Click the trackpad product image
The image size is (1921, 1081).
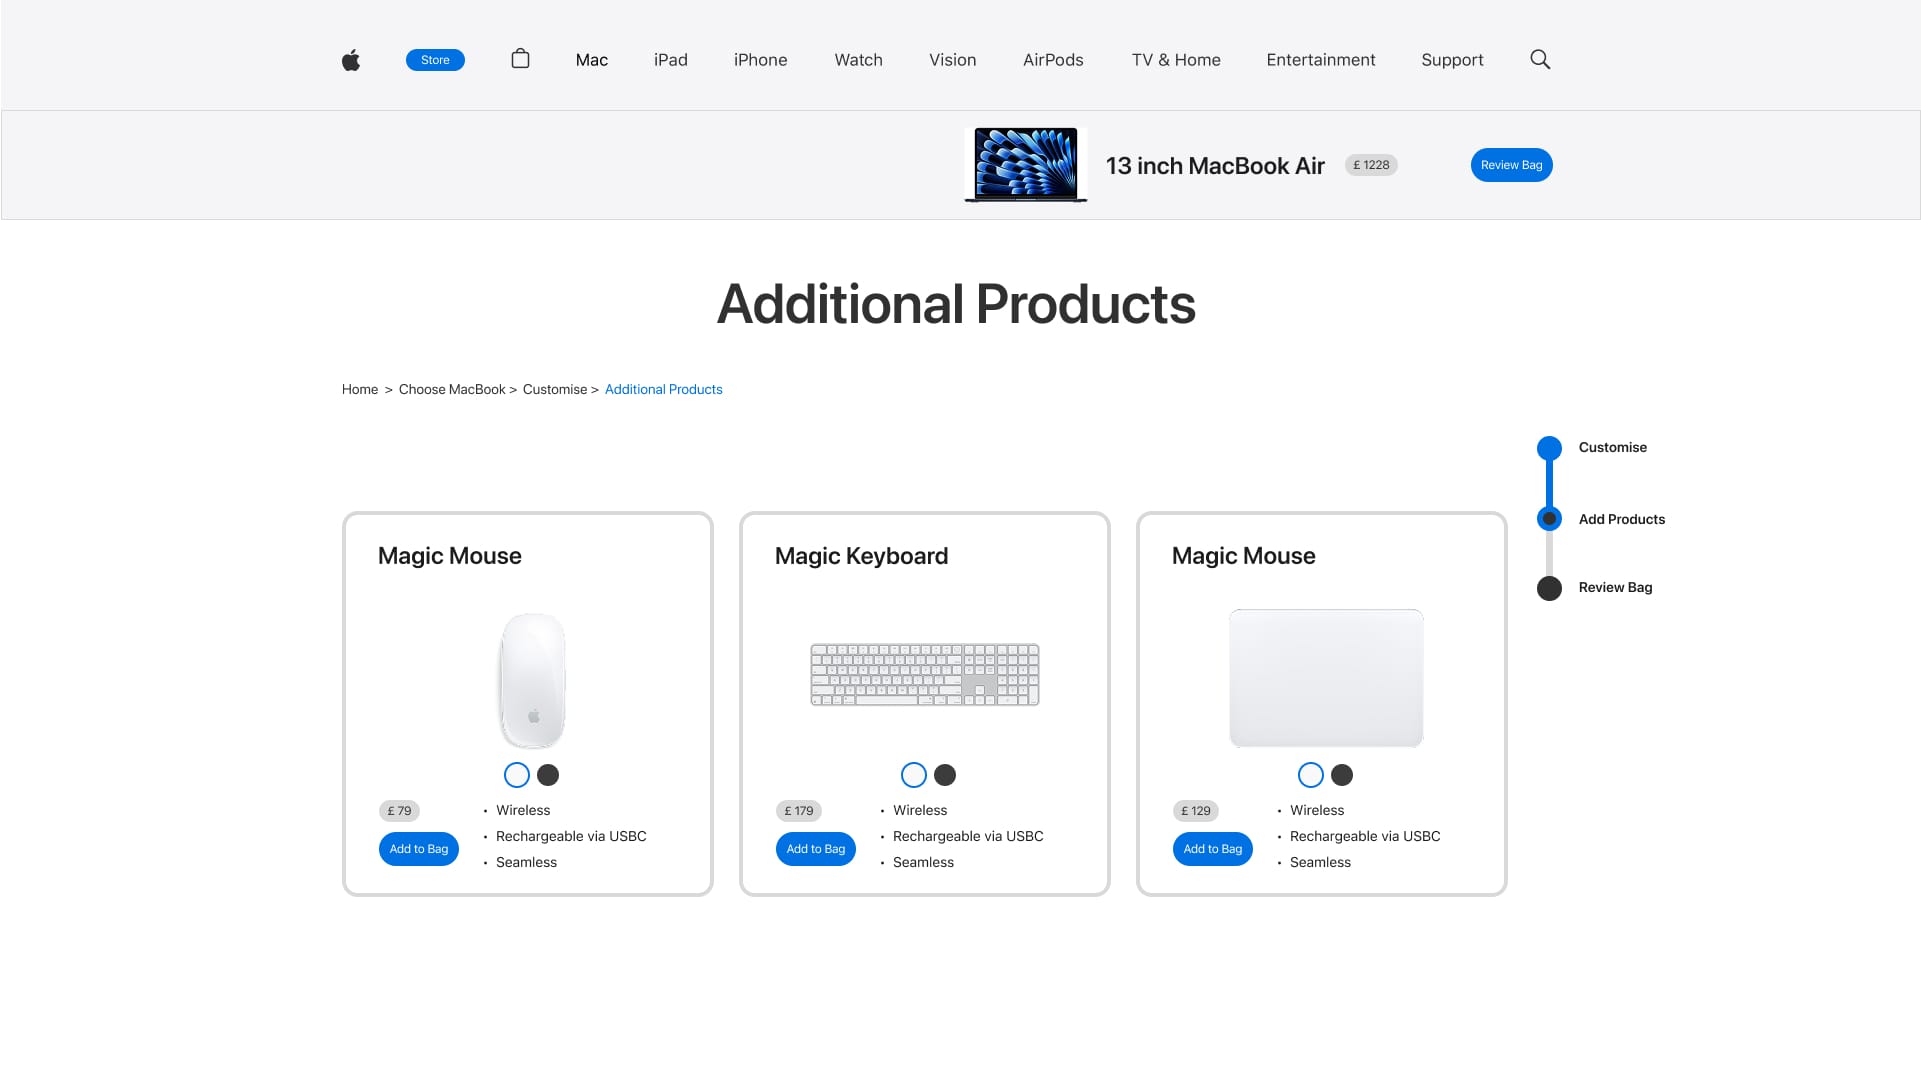[1326, 678]
